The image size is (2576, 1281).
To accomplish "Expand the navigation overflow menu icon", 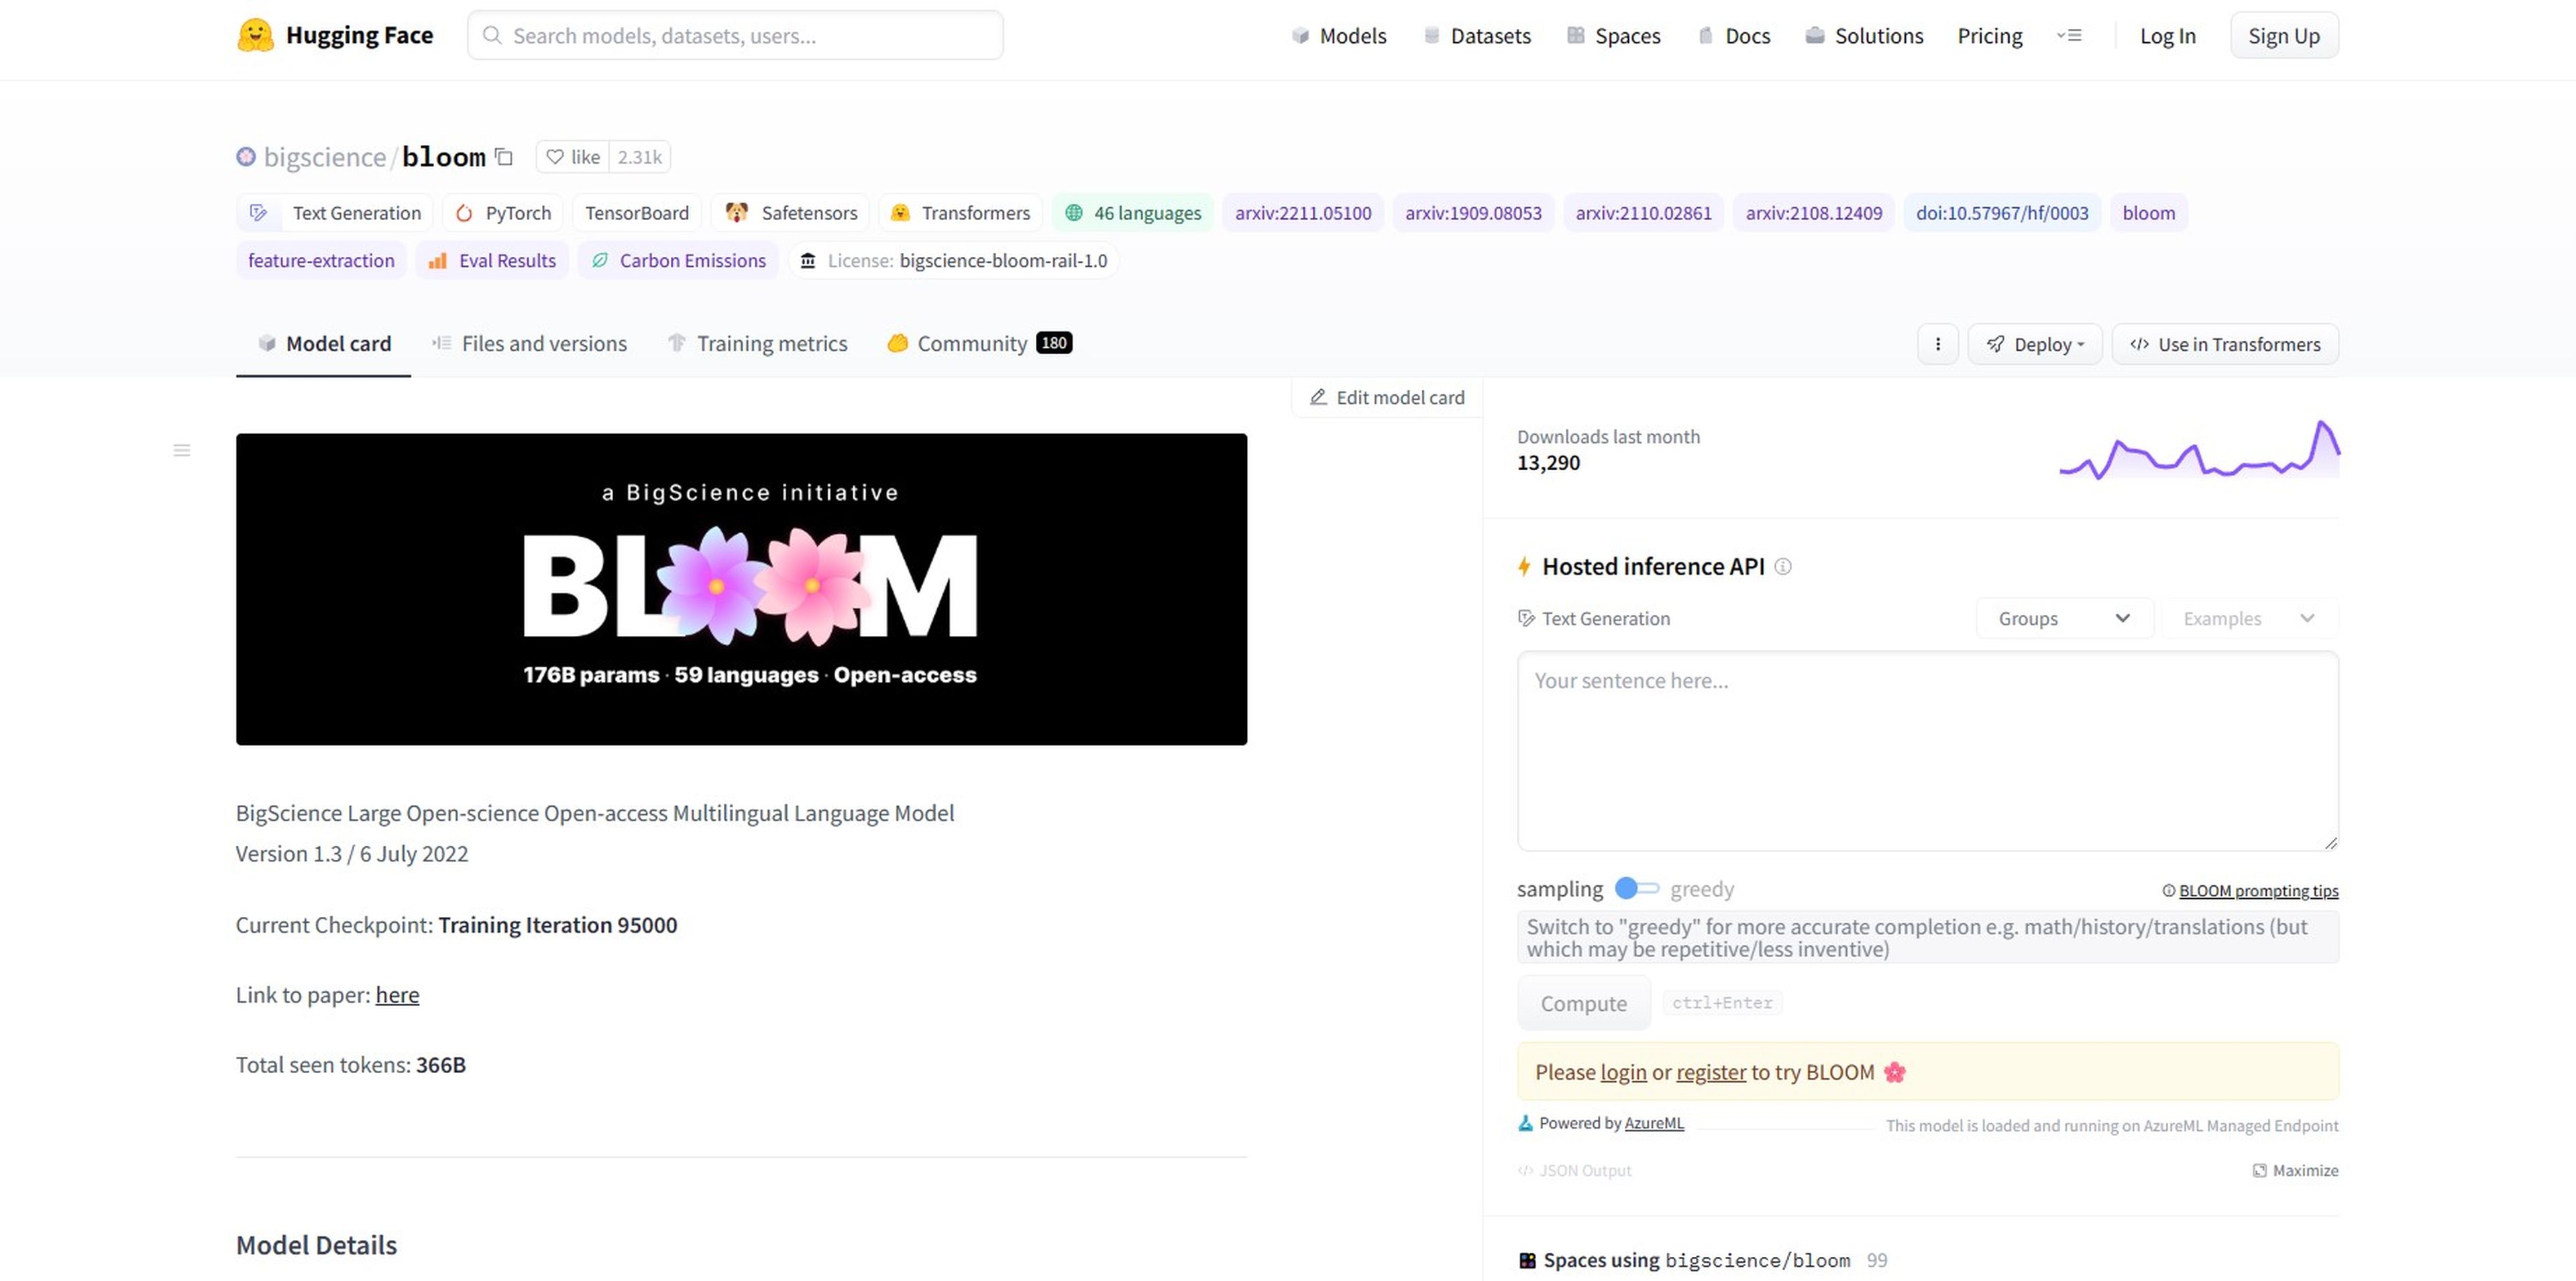I will [2069, 36].
